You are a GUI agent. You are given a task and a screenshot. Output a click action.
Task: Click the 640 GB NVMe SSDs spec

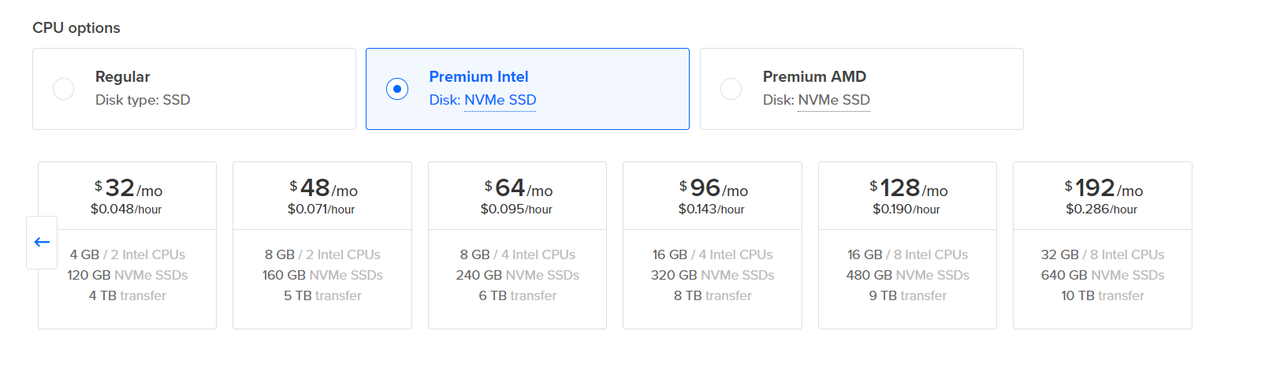tap(1102, 275)
